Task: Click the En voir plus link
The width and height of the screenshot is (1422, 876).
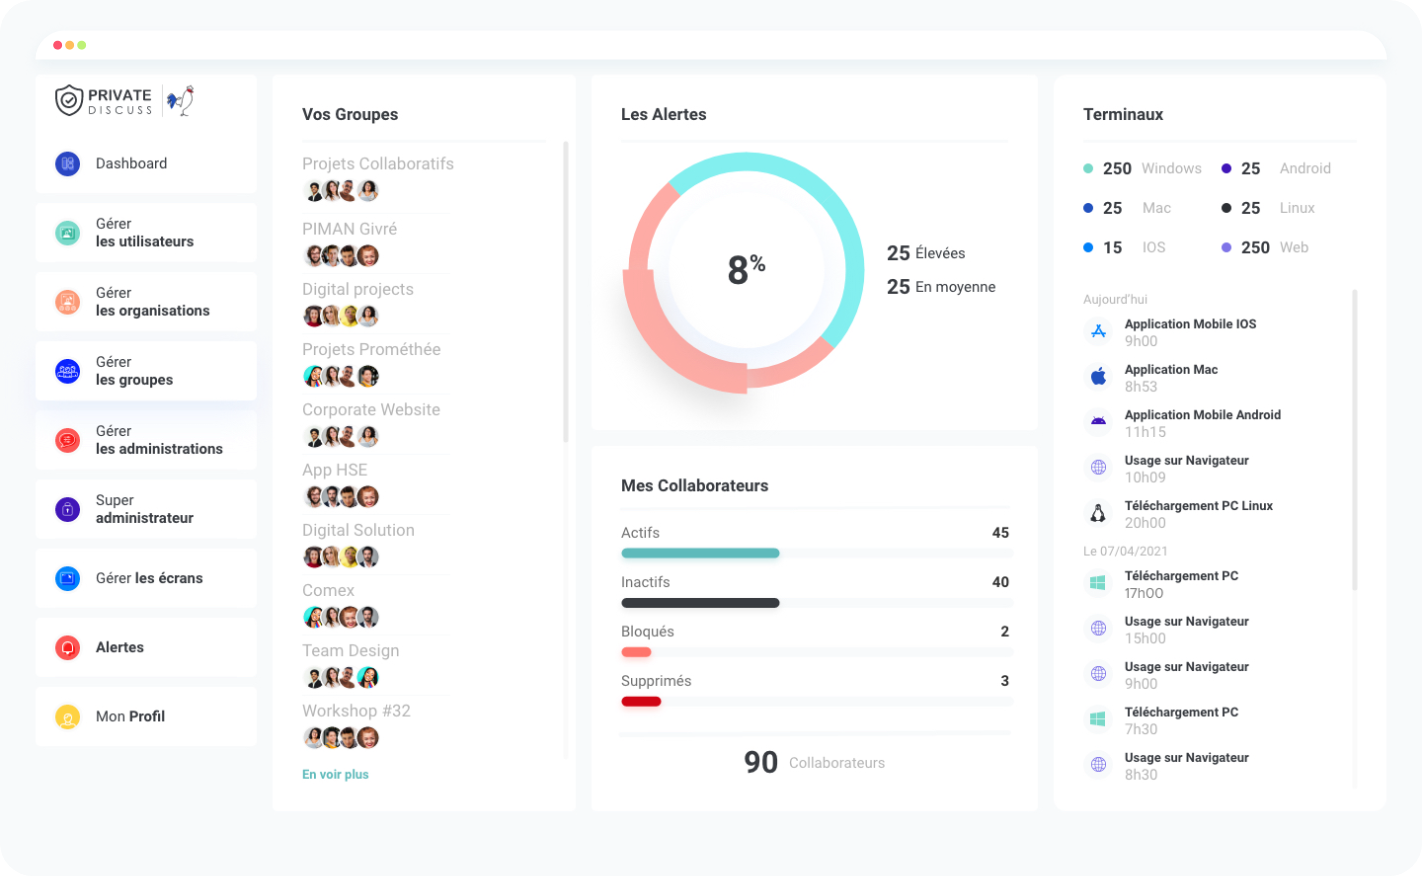Action: coord(335,774)
